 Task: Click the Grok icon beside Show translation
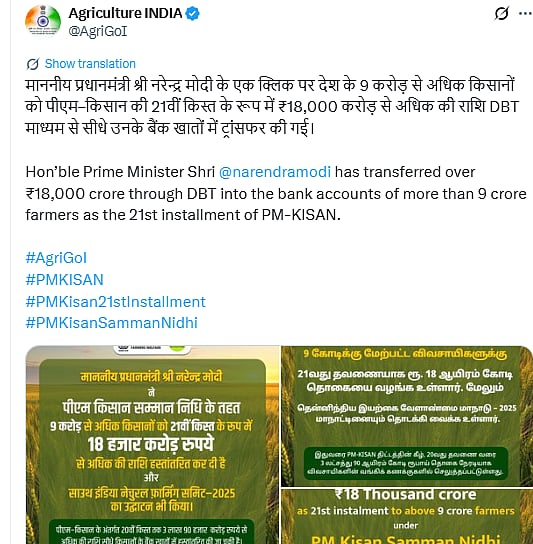(x=33, y=64)
